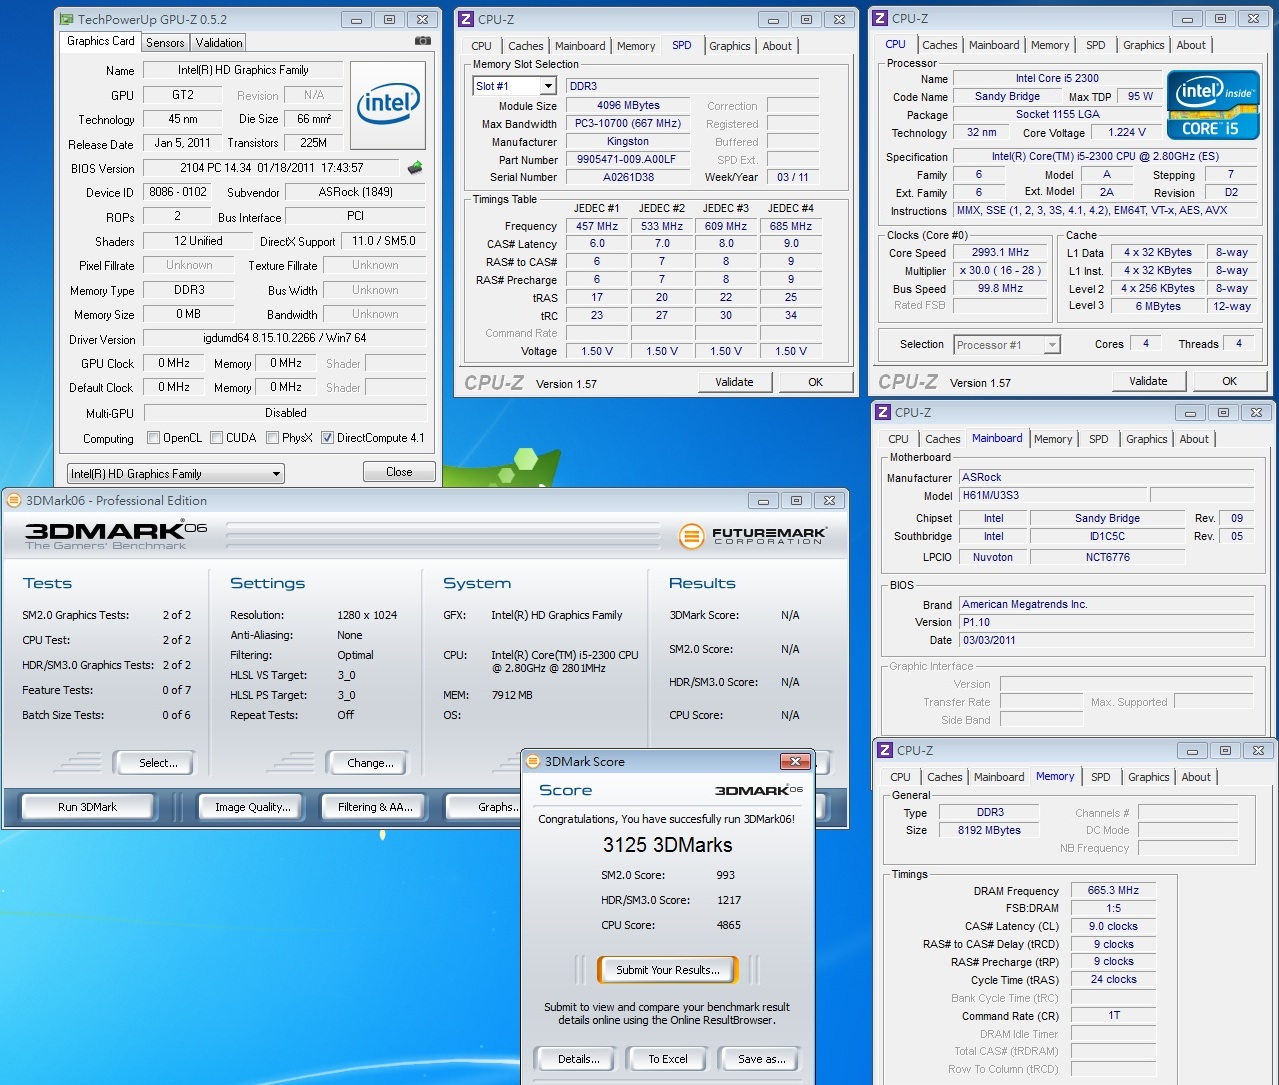Switch to Memory tab in the CPU-Z processor window
Screen dimensions: 1279x1085
coord(1050,45)
